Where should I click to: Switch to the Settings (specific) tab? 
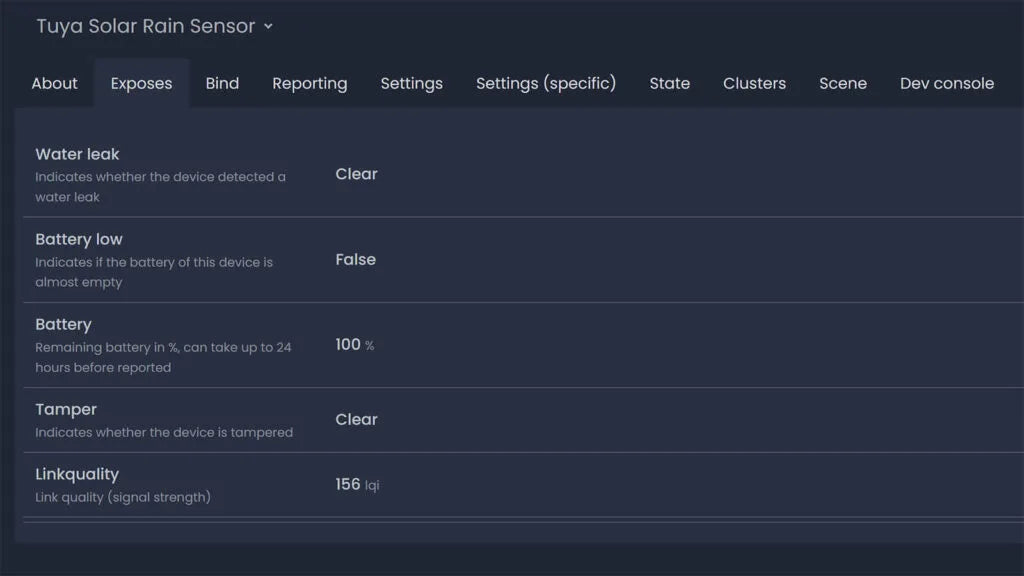[545, 83]
